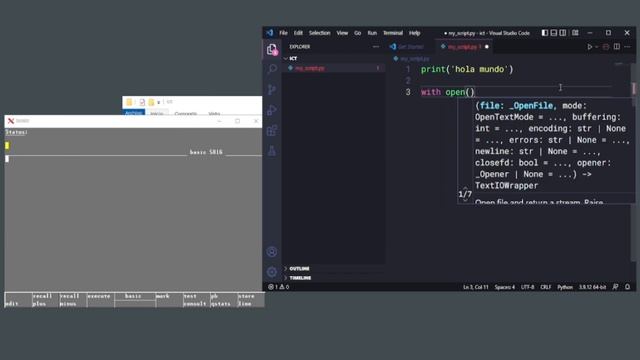
Task: Click the execute softkey
Action: (100, 300)
